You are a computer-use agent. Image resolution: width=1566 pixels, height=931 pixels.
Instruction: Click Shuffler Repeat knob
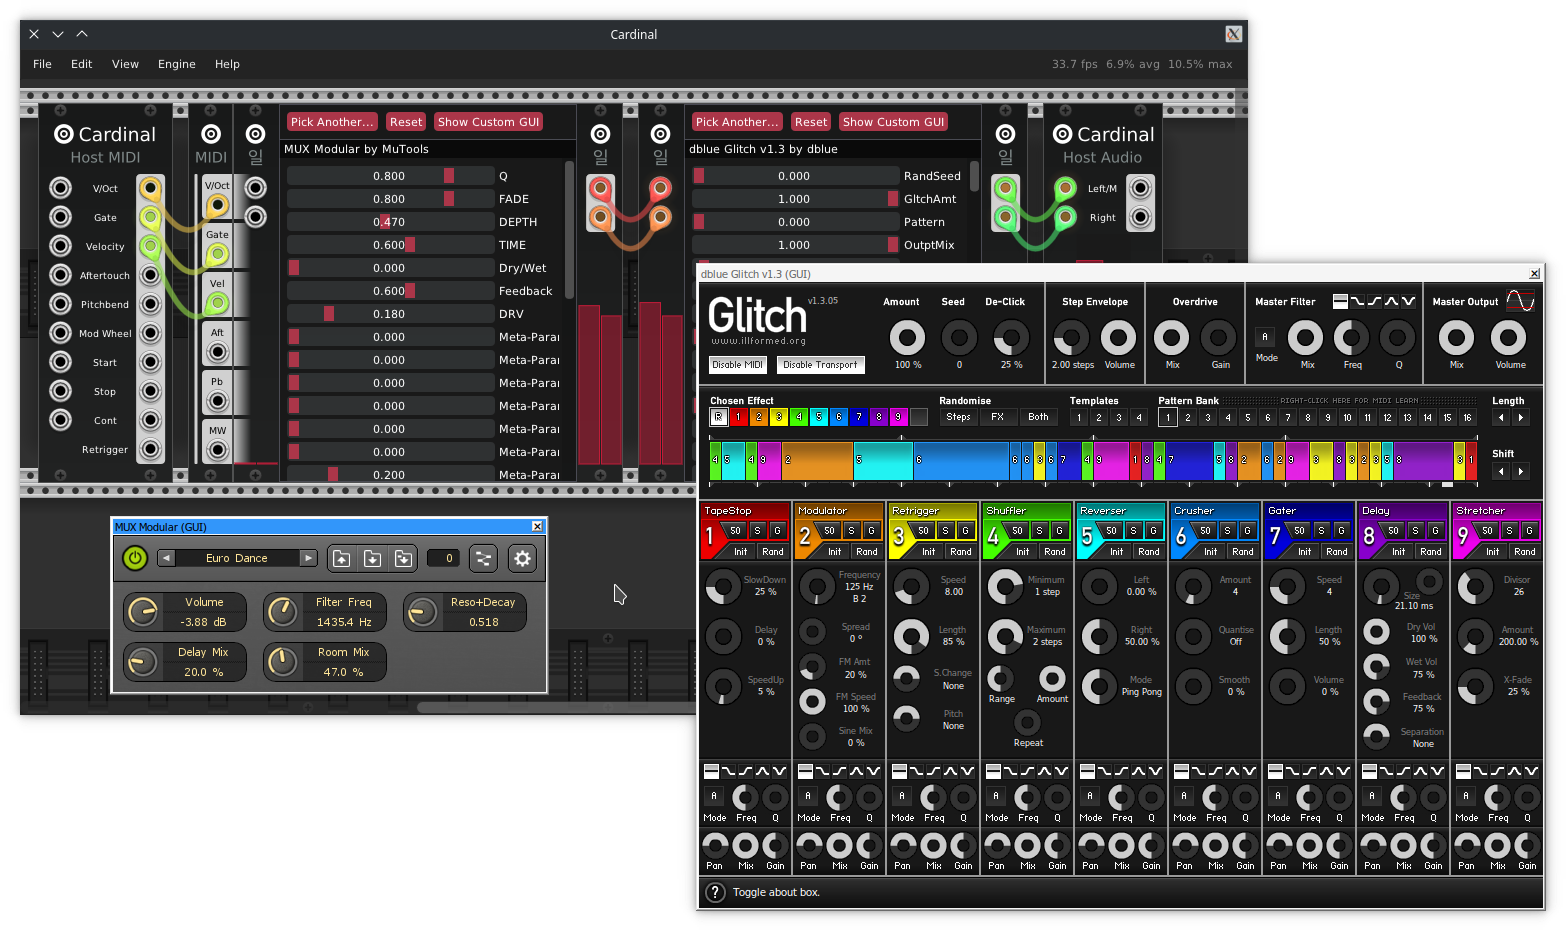coord(1027,722)
